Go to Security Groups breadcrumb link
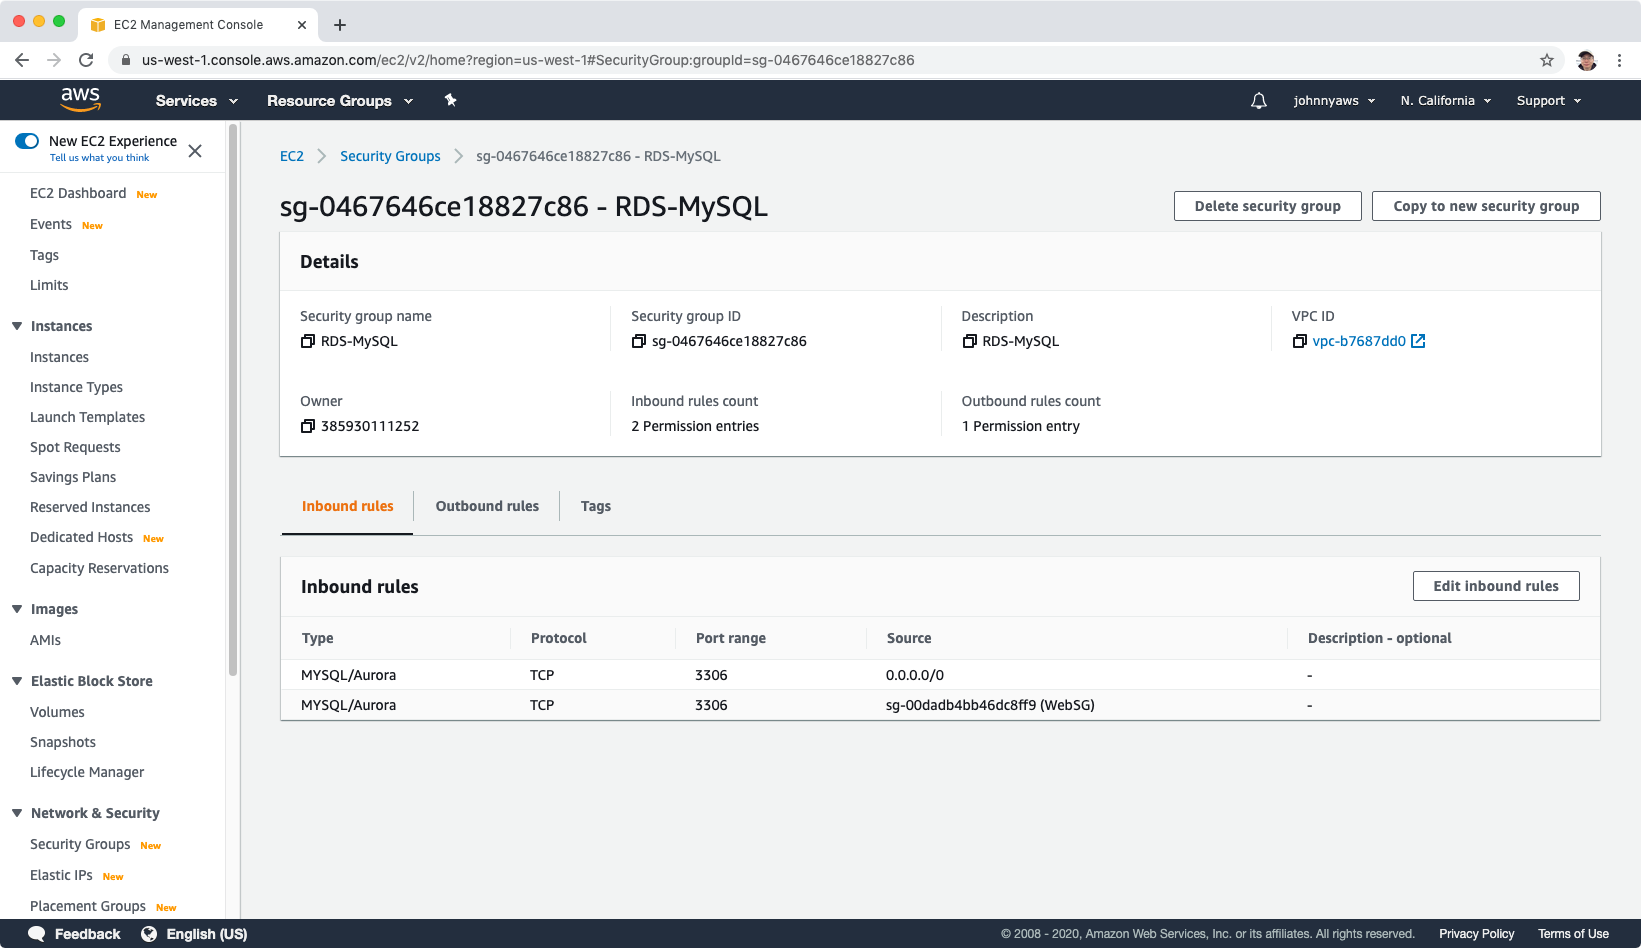This screenshot has height=948, width=1641. [390, 156]
